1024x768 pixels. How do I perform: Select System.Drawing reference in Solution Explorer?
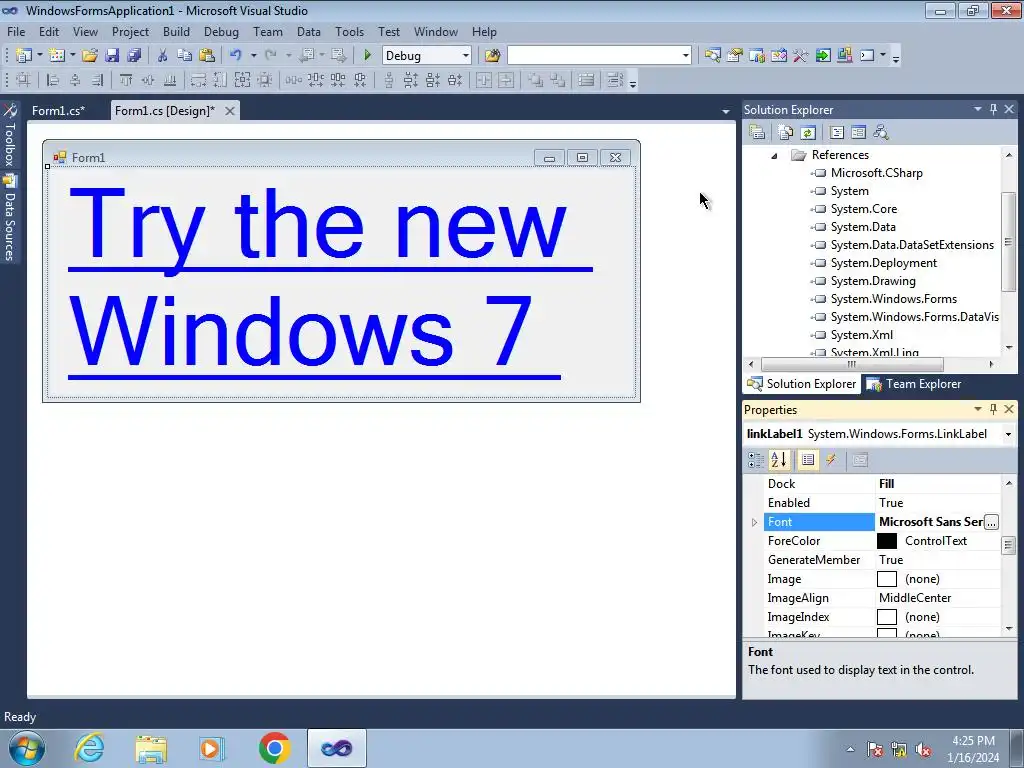pos(872,281)
